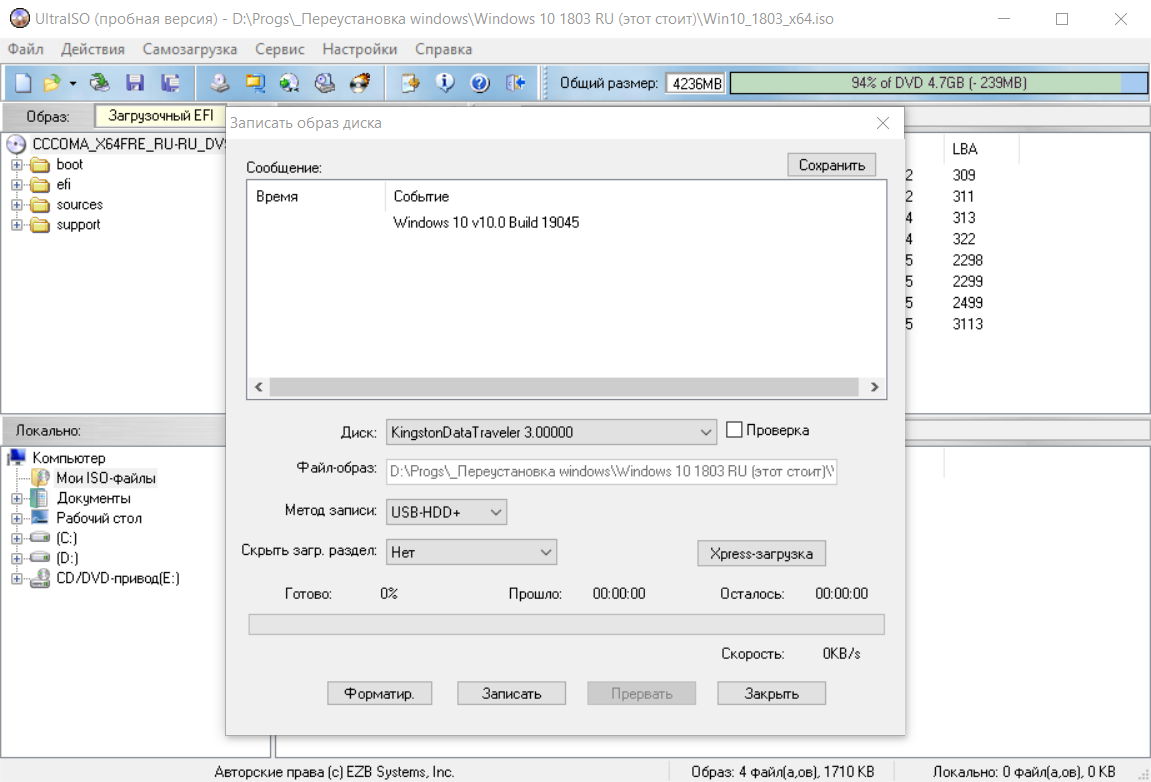Open the Справка menu

point(443,49)
